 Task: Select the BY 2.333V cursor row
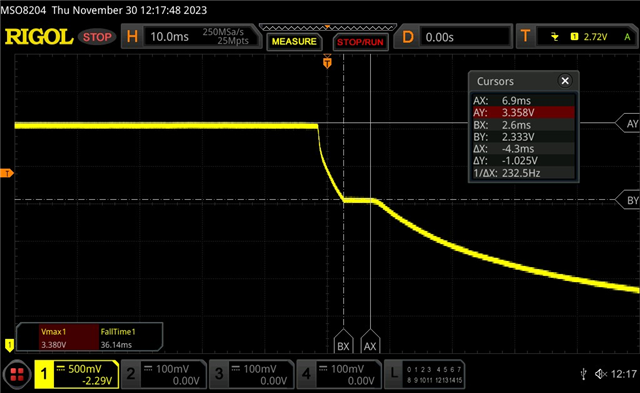coord(523,137)
